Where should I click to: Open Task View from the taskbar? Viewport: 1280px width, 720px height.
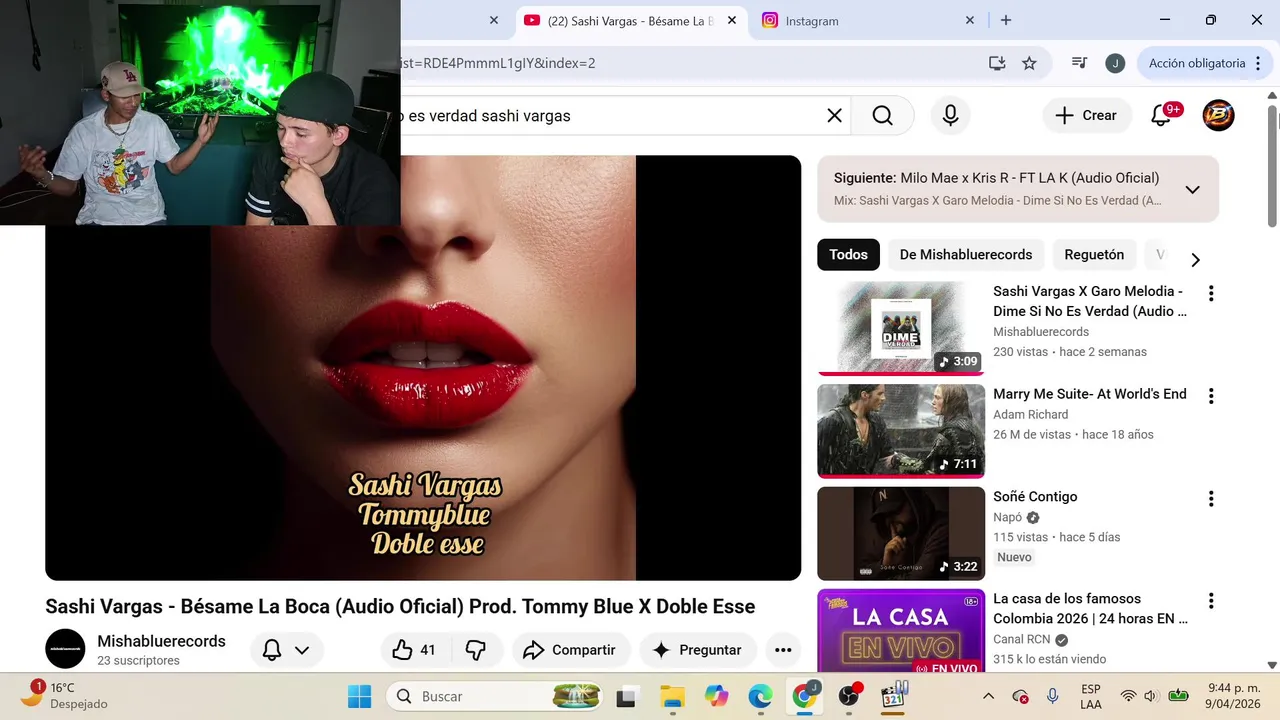pos(627,696)
